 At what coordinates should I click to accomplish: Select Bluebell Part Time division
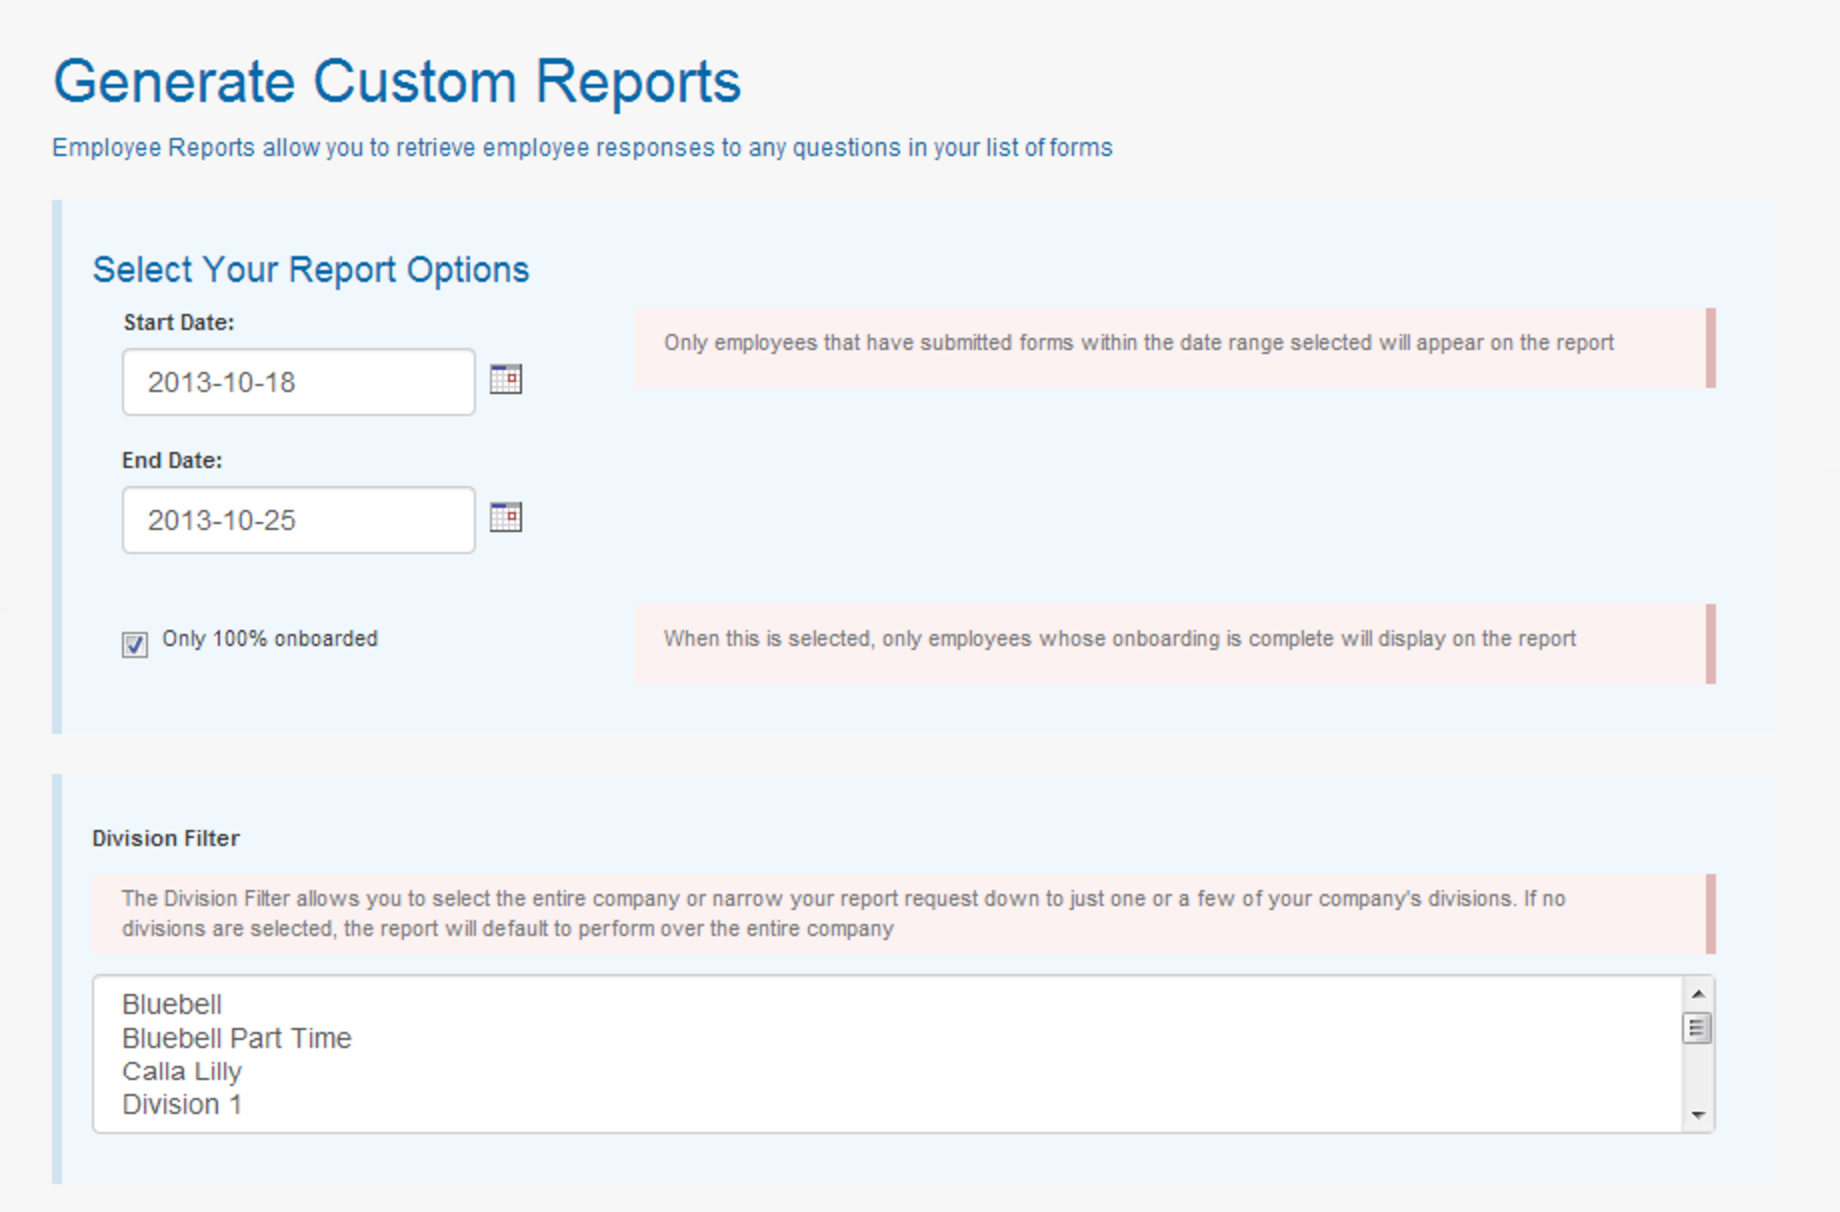click(x=236, y=1038)
